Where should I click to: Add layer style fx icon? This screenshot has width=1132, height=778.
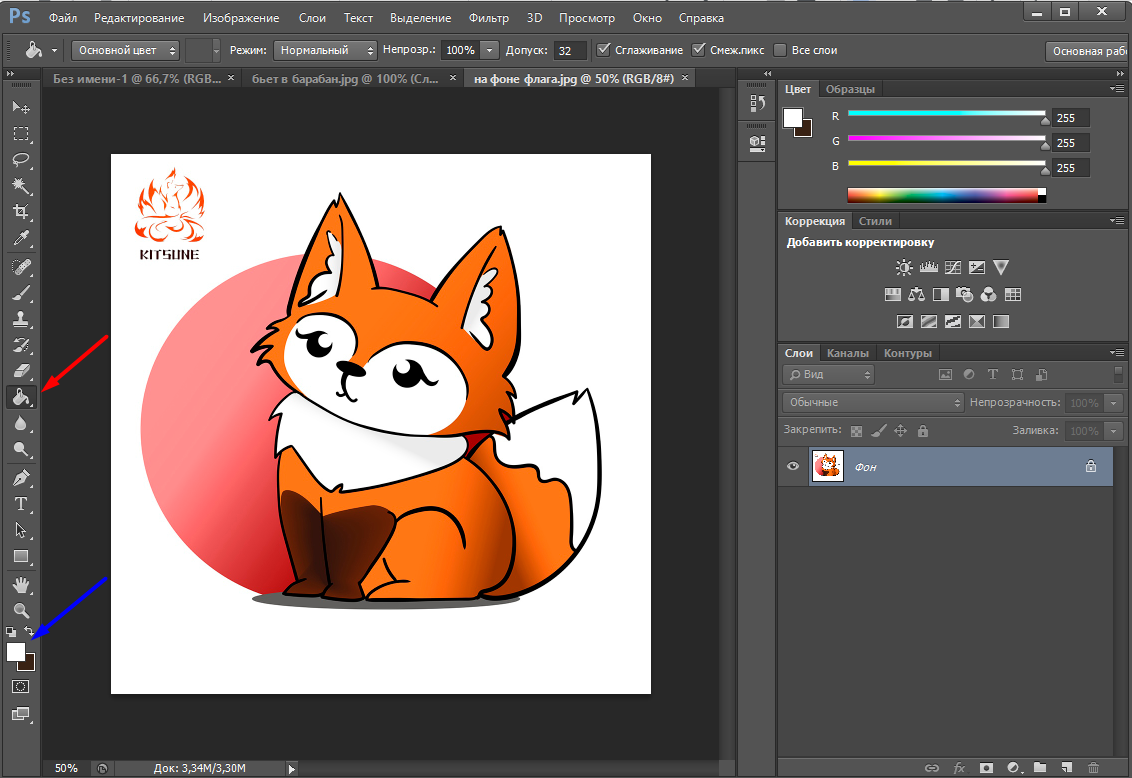point(959,768)
